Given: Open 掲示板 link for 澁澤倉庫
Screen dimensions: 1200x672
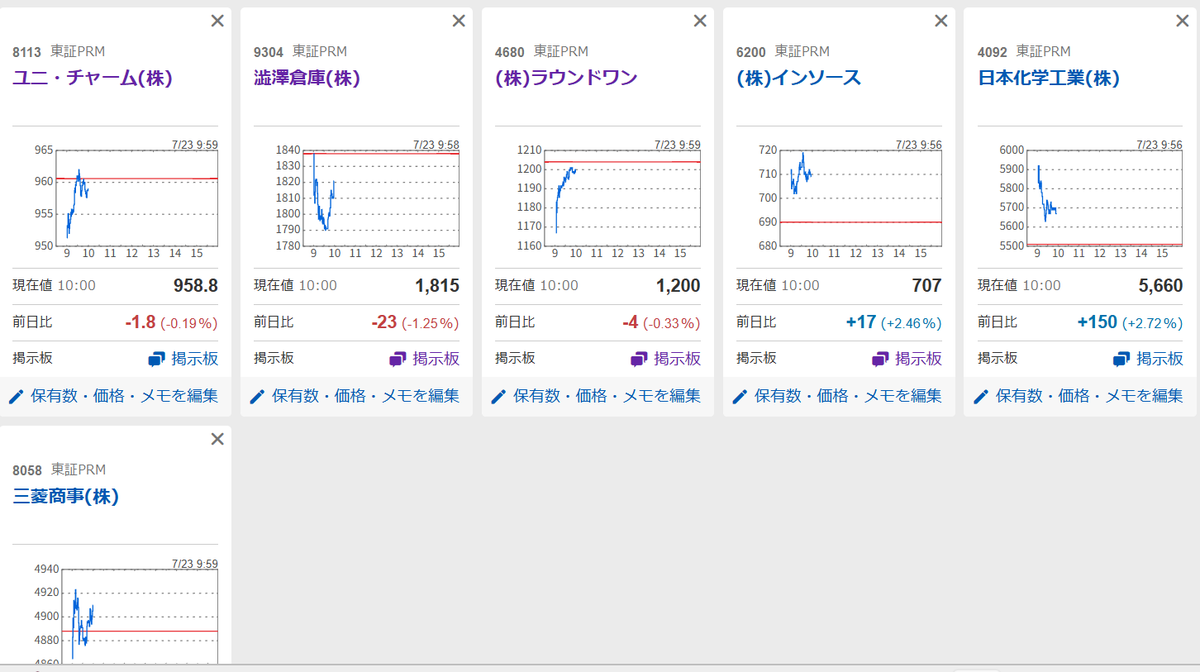Looking at the screenshot, I should [424, 358].
